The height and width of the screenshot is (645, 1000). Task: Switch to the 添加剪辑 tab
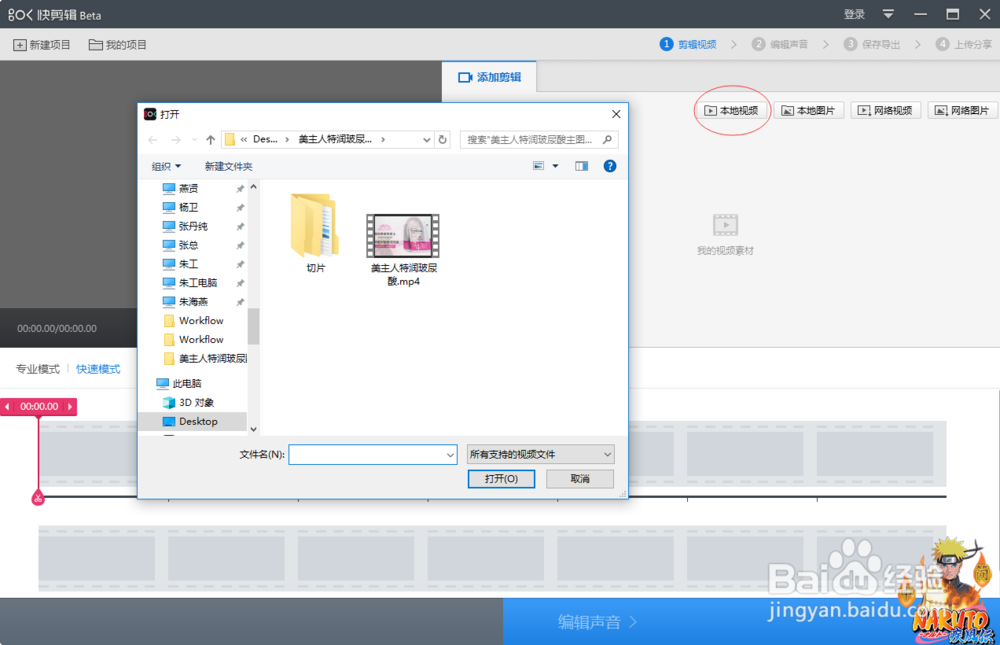[x=489, y=77]
